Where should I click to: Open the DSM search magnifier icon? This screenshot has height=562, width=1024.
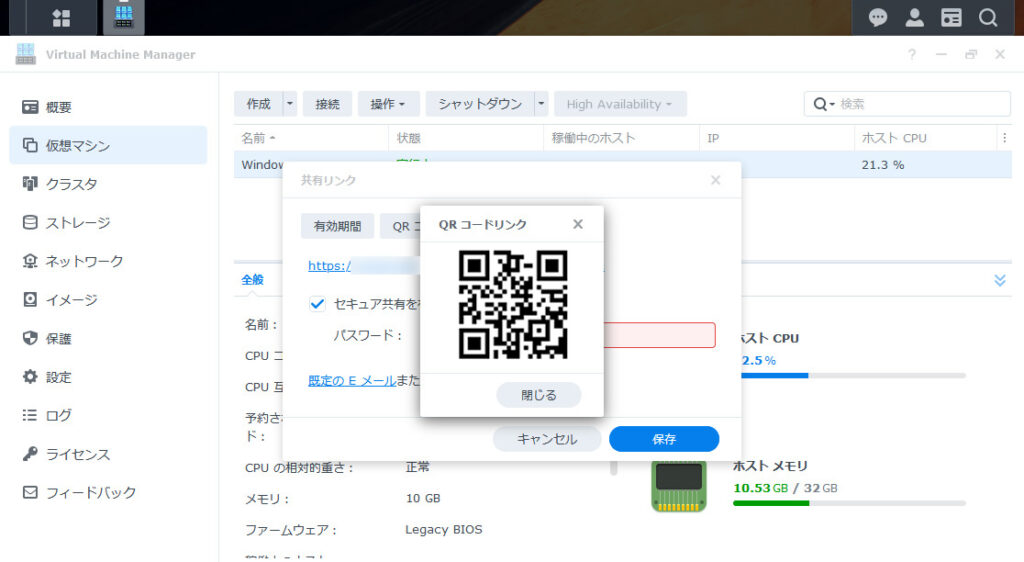click(x=988, y=18)
